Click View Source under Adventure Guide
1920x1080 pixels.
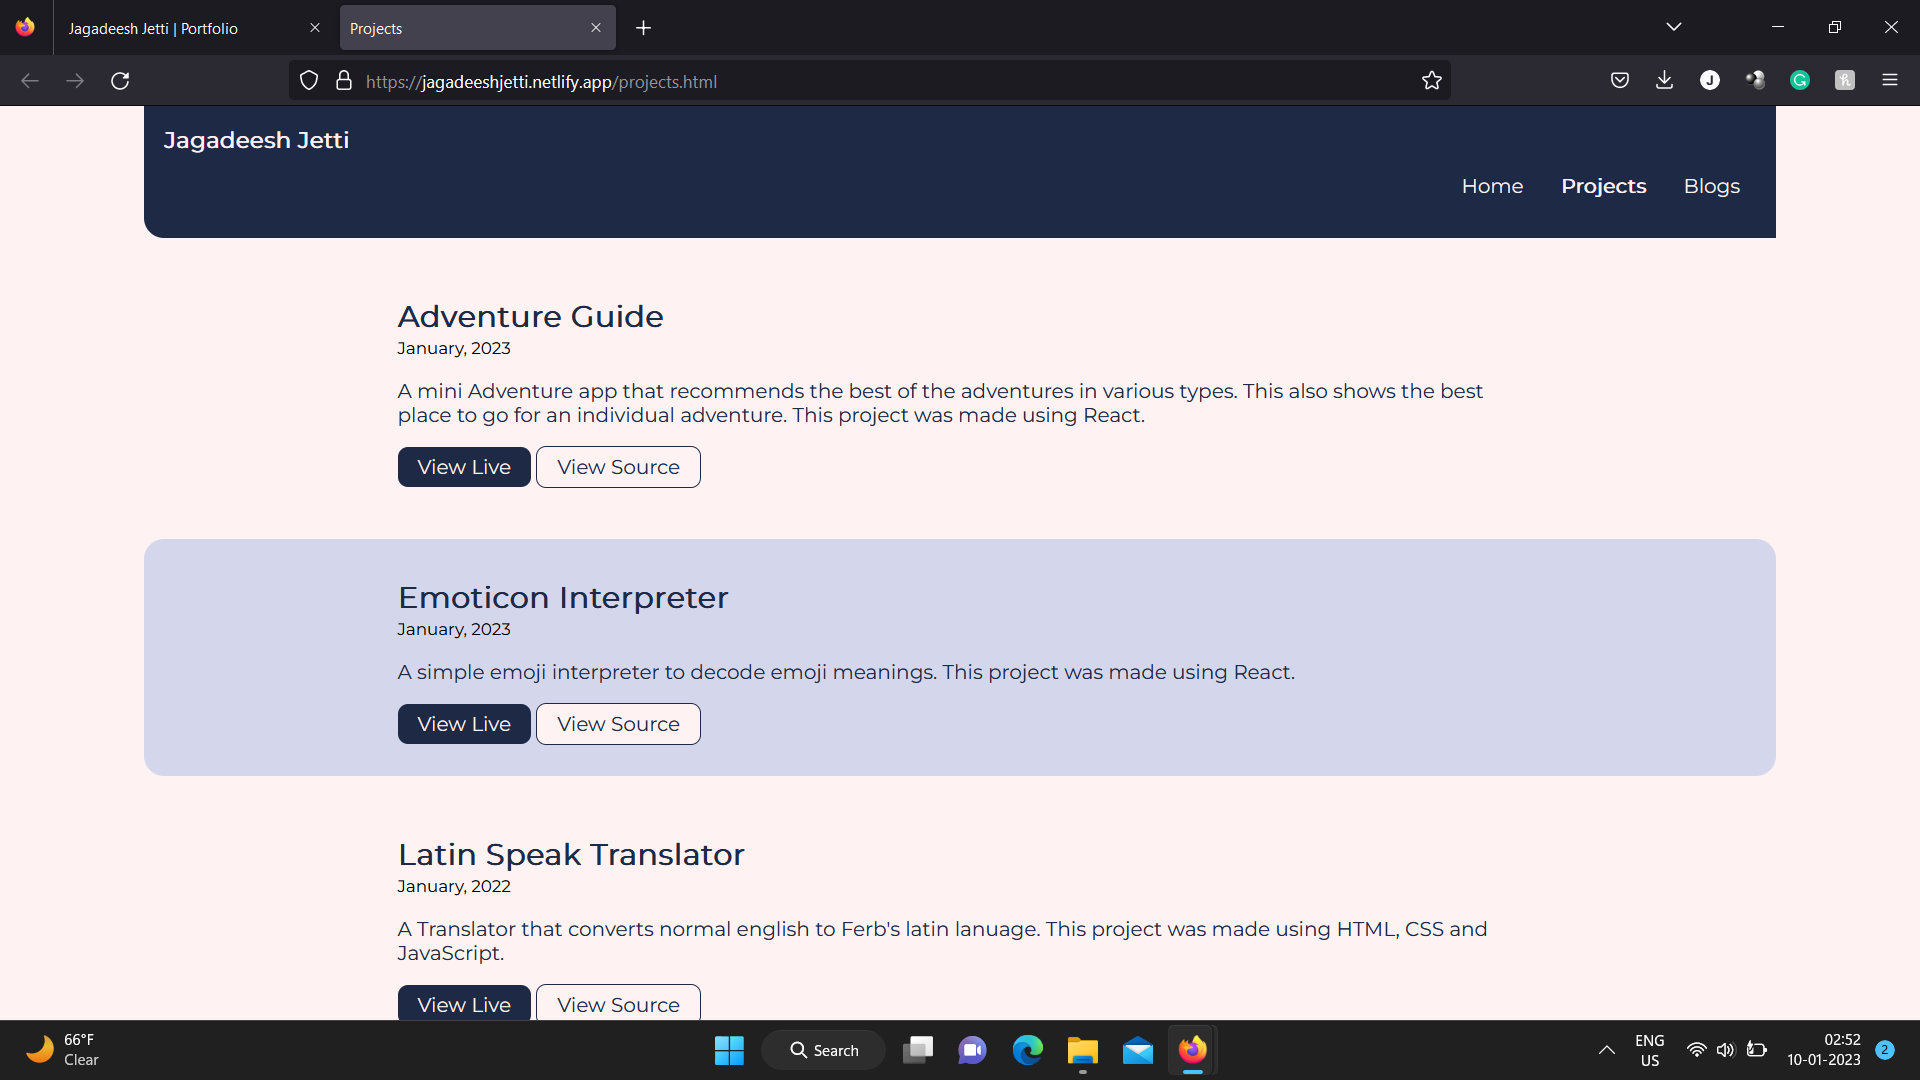pyautogui.click(x=618, y=466)
